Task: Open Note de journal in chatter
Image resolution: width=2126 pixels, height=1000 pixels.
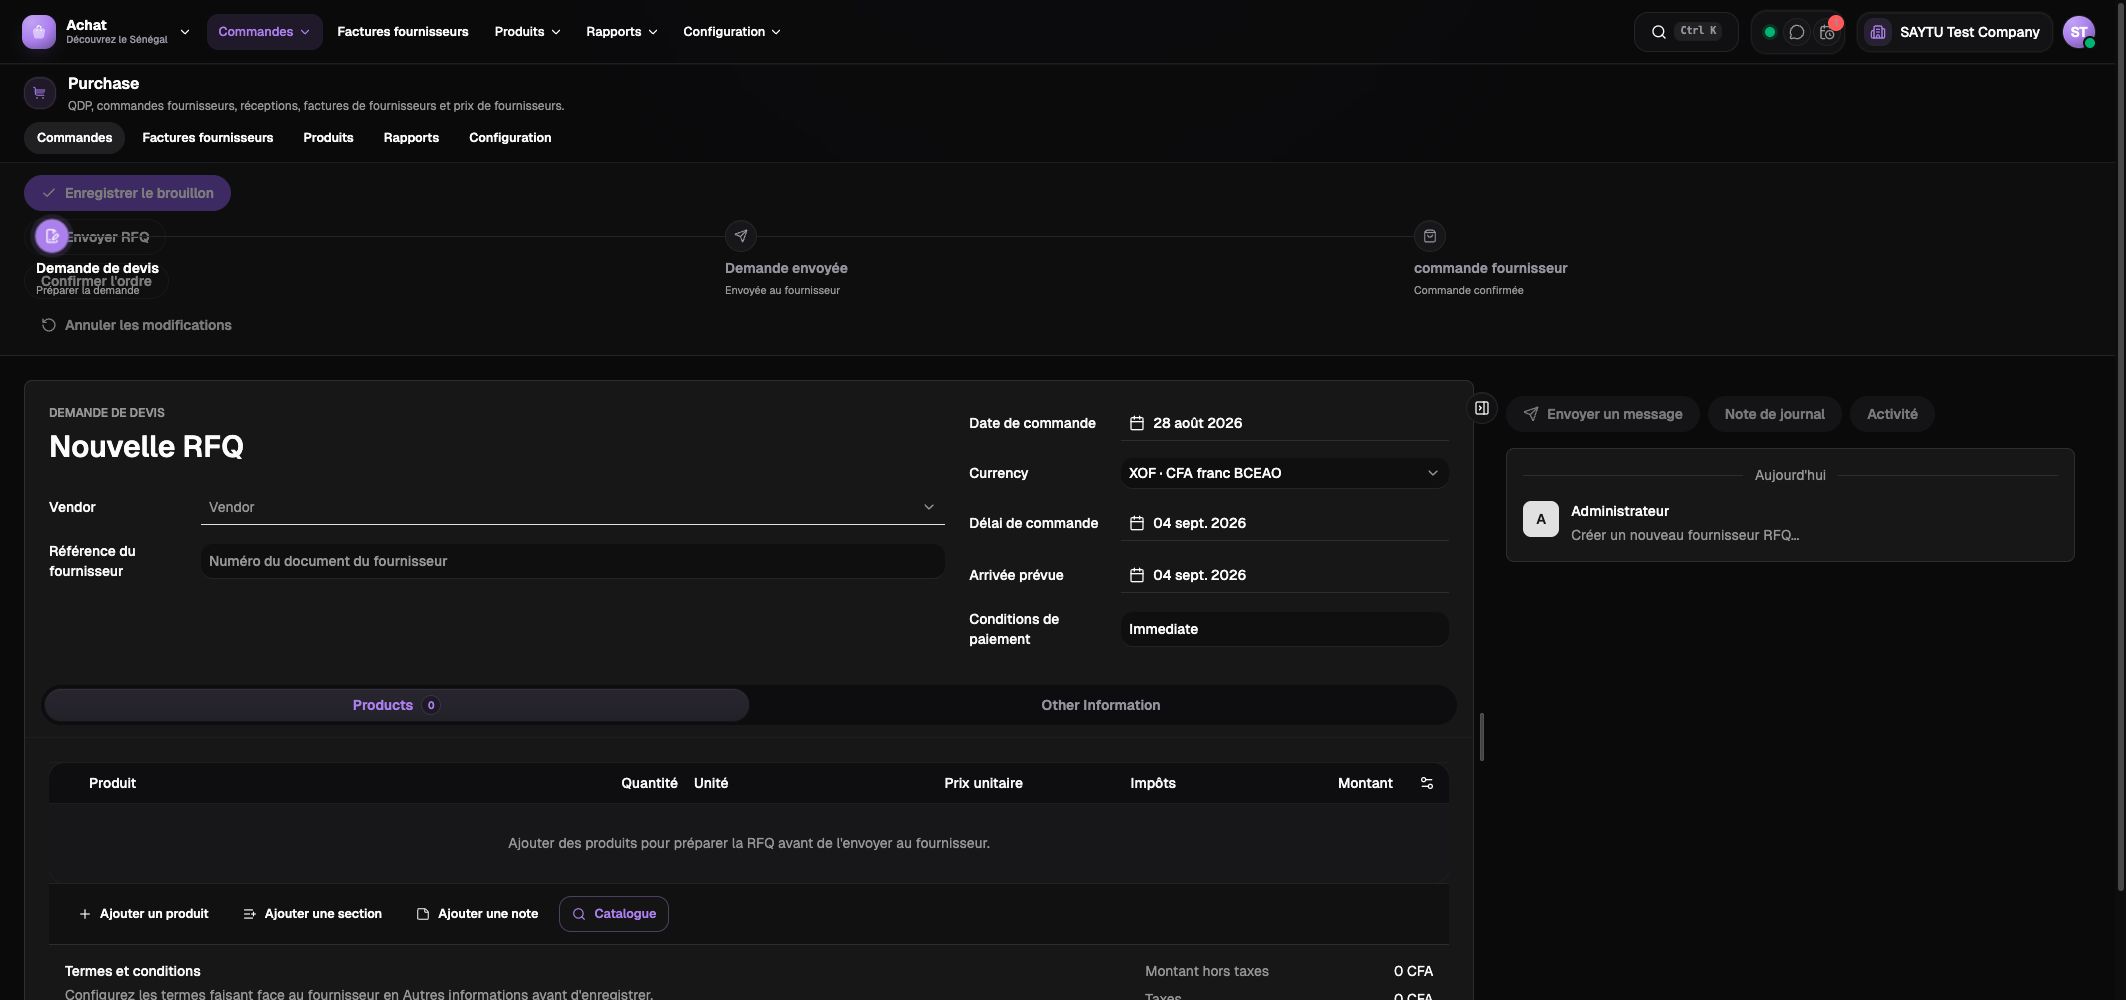Action: [1775, 414]
